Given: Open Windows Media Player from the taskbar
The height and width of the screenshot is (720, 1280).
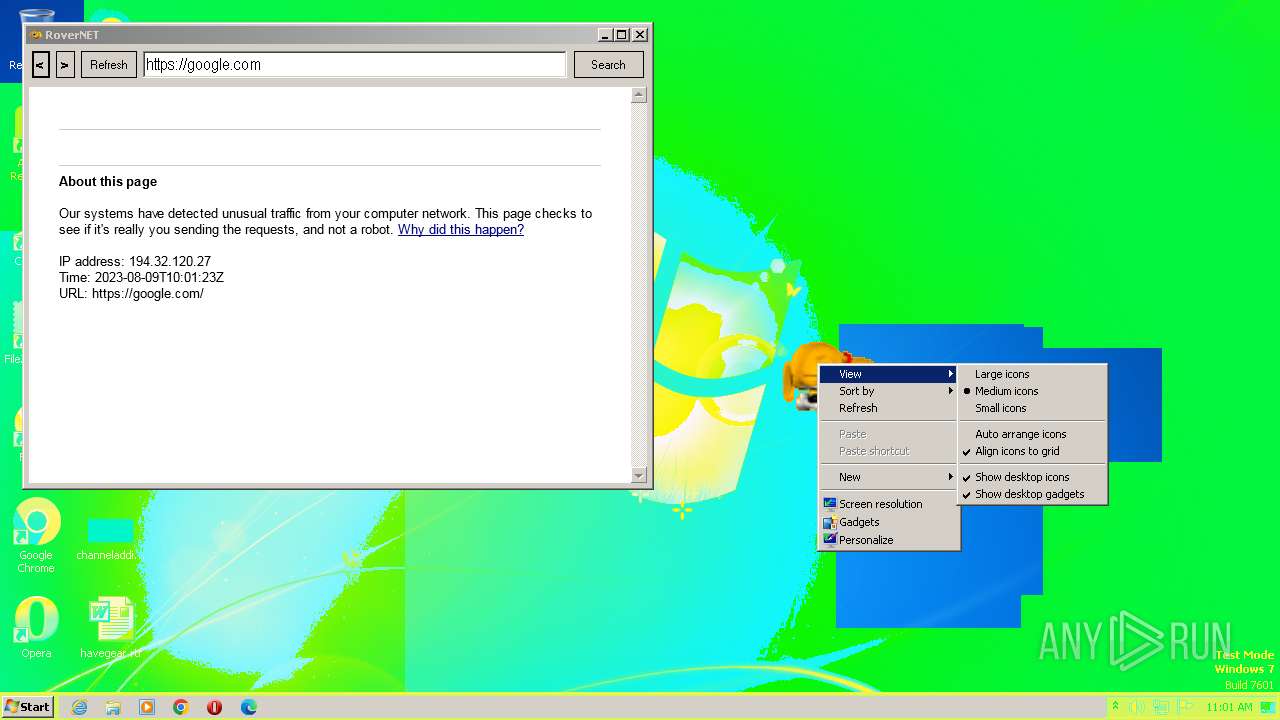Looking at the screenshot, I should coord(147,707).
